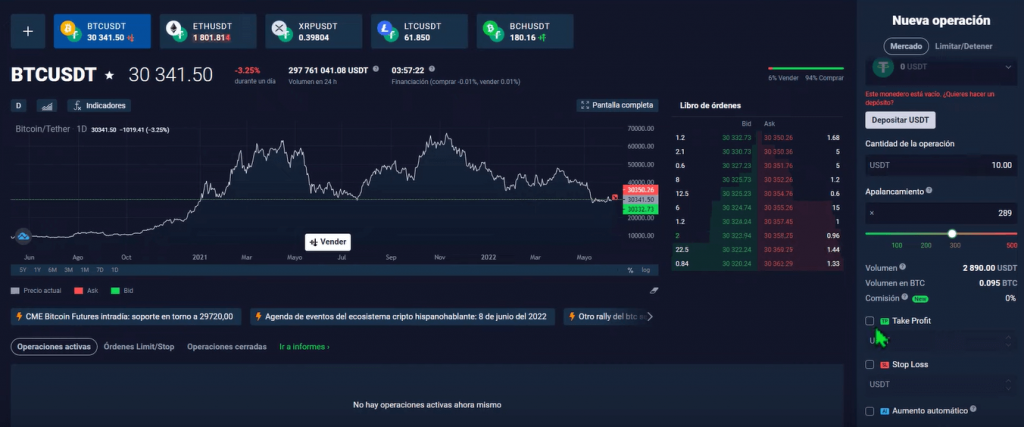
Task: Set chart range to 1M
Action: point(84,270)
